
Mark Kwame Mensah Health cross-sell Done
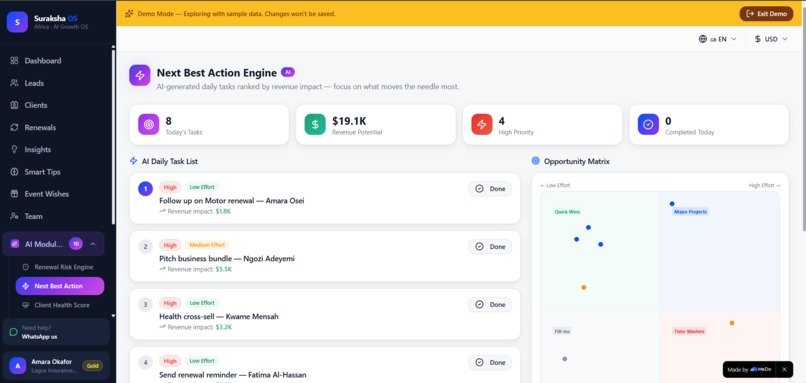(490, 304)
